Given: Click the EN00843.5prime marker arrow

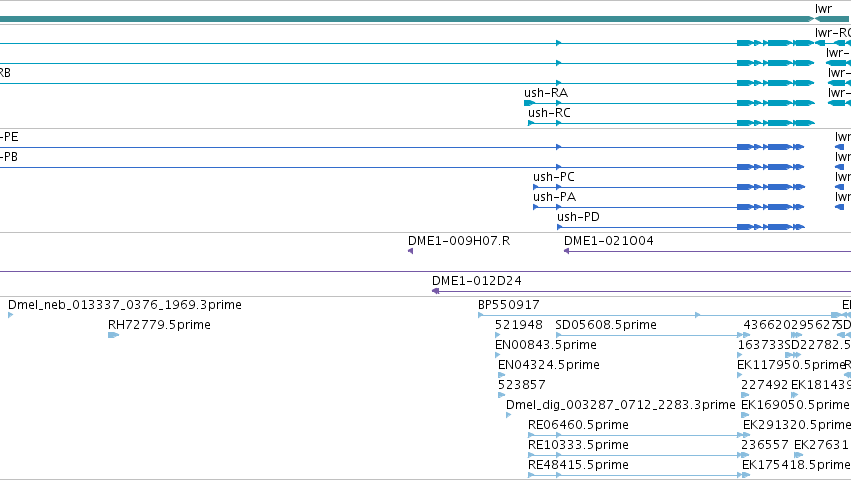Looking at the screenshot, I should (x=498, y=356).
